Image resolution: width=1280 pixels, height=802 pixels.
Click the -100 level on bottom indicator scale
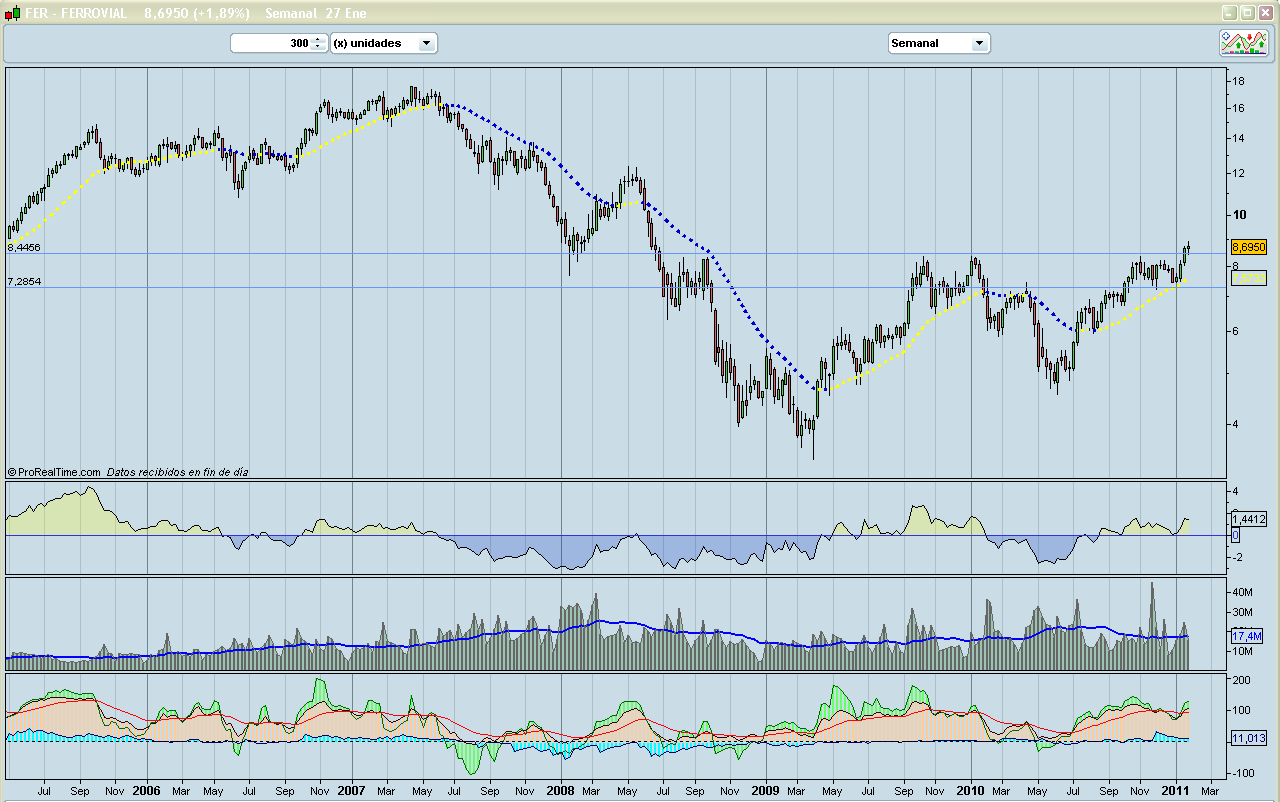(x=1241, y=773)
